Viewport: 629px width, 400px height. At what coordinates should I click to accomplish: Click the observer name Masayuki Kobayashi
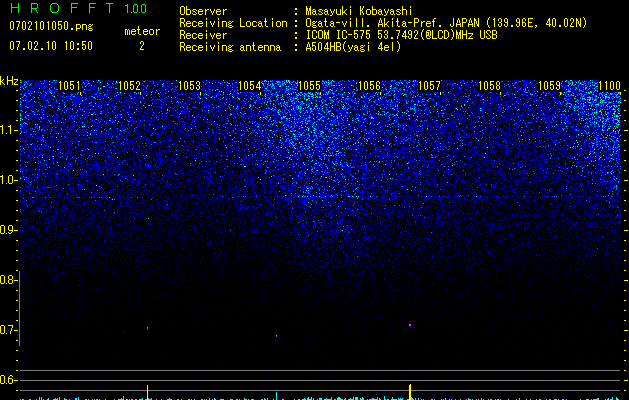click(x=359, y=11)
